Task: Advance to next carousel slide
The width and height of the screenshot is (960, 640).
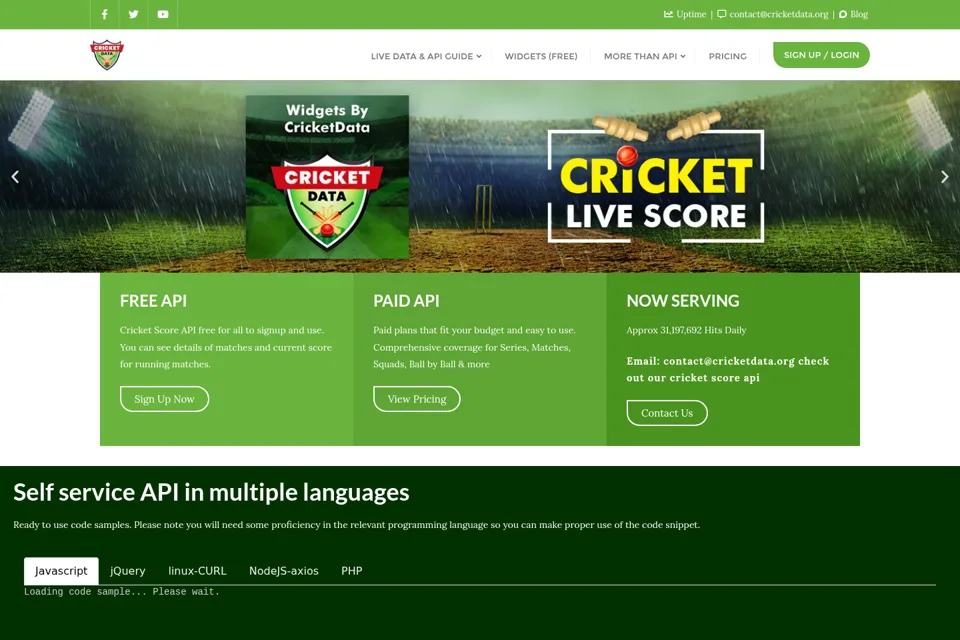Action: 945,177
